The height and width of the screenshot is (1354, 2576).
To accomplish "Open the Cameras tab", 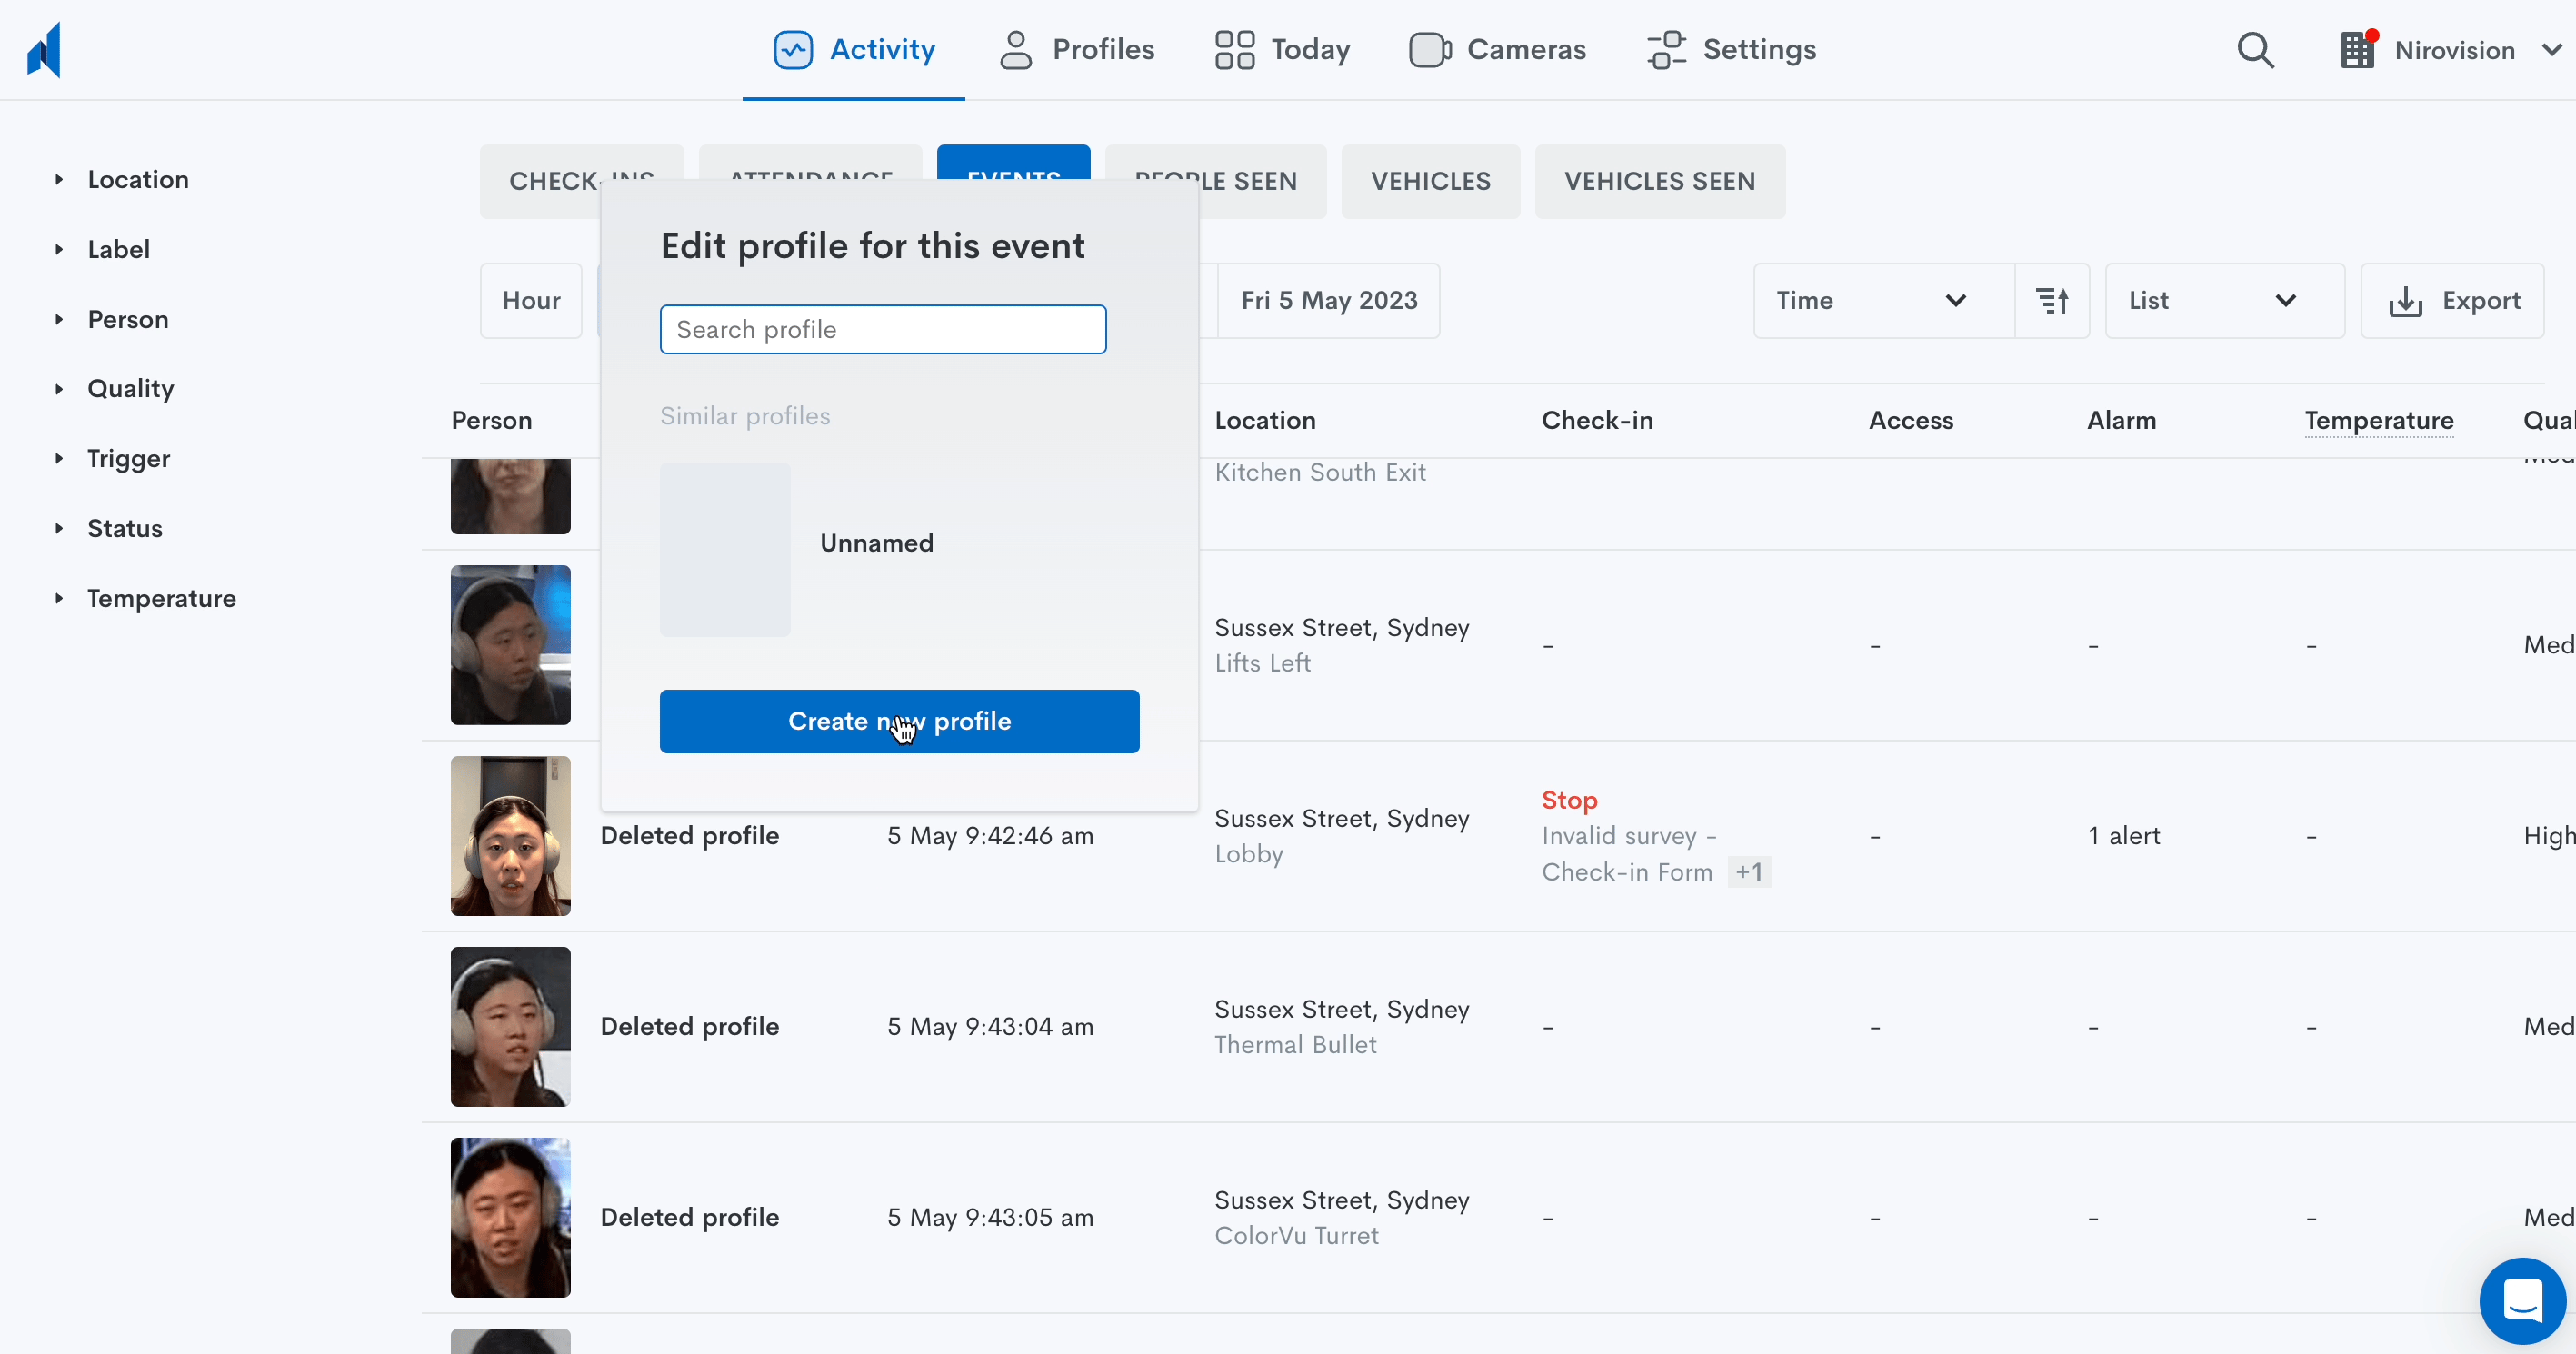I will pos(1497,50).
